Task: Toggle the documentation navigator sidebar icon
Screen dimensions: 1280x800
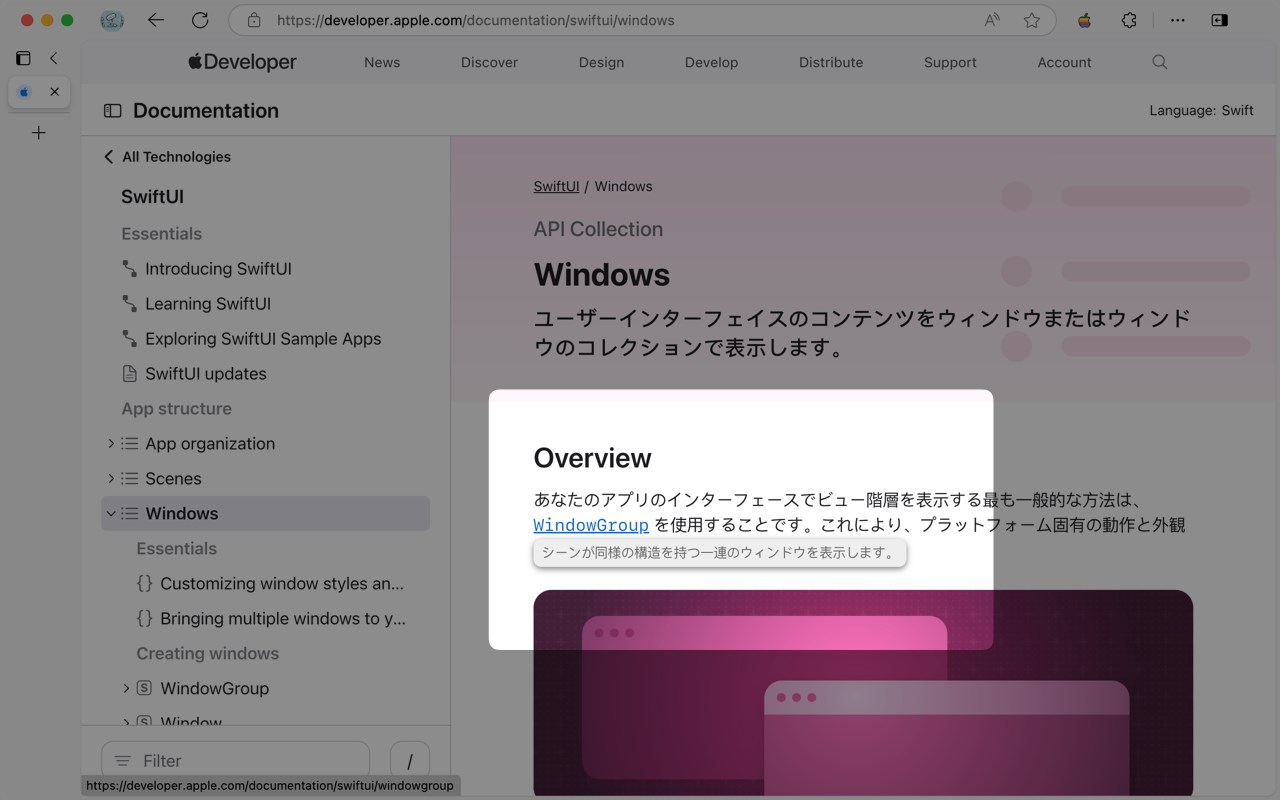Action: (x=113, y=111)
